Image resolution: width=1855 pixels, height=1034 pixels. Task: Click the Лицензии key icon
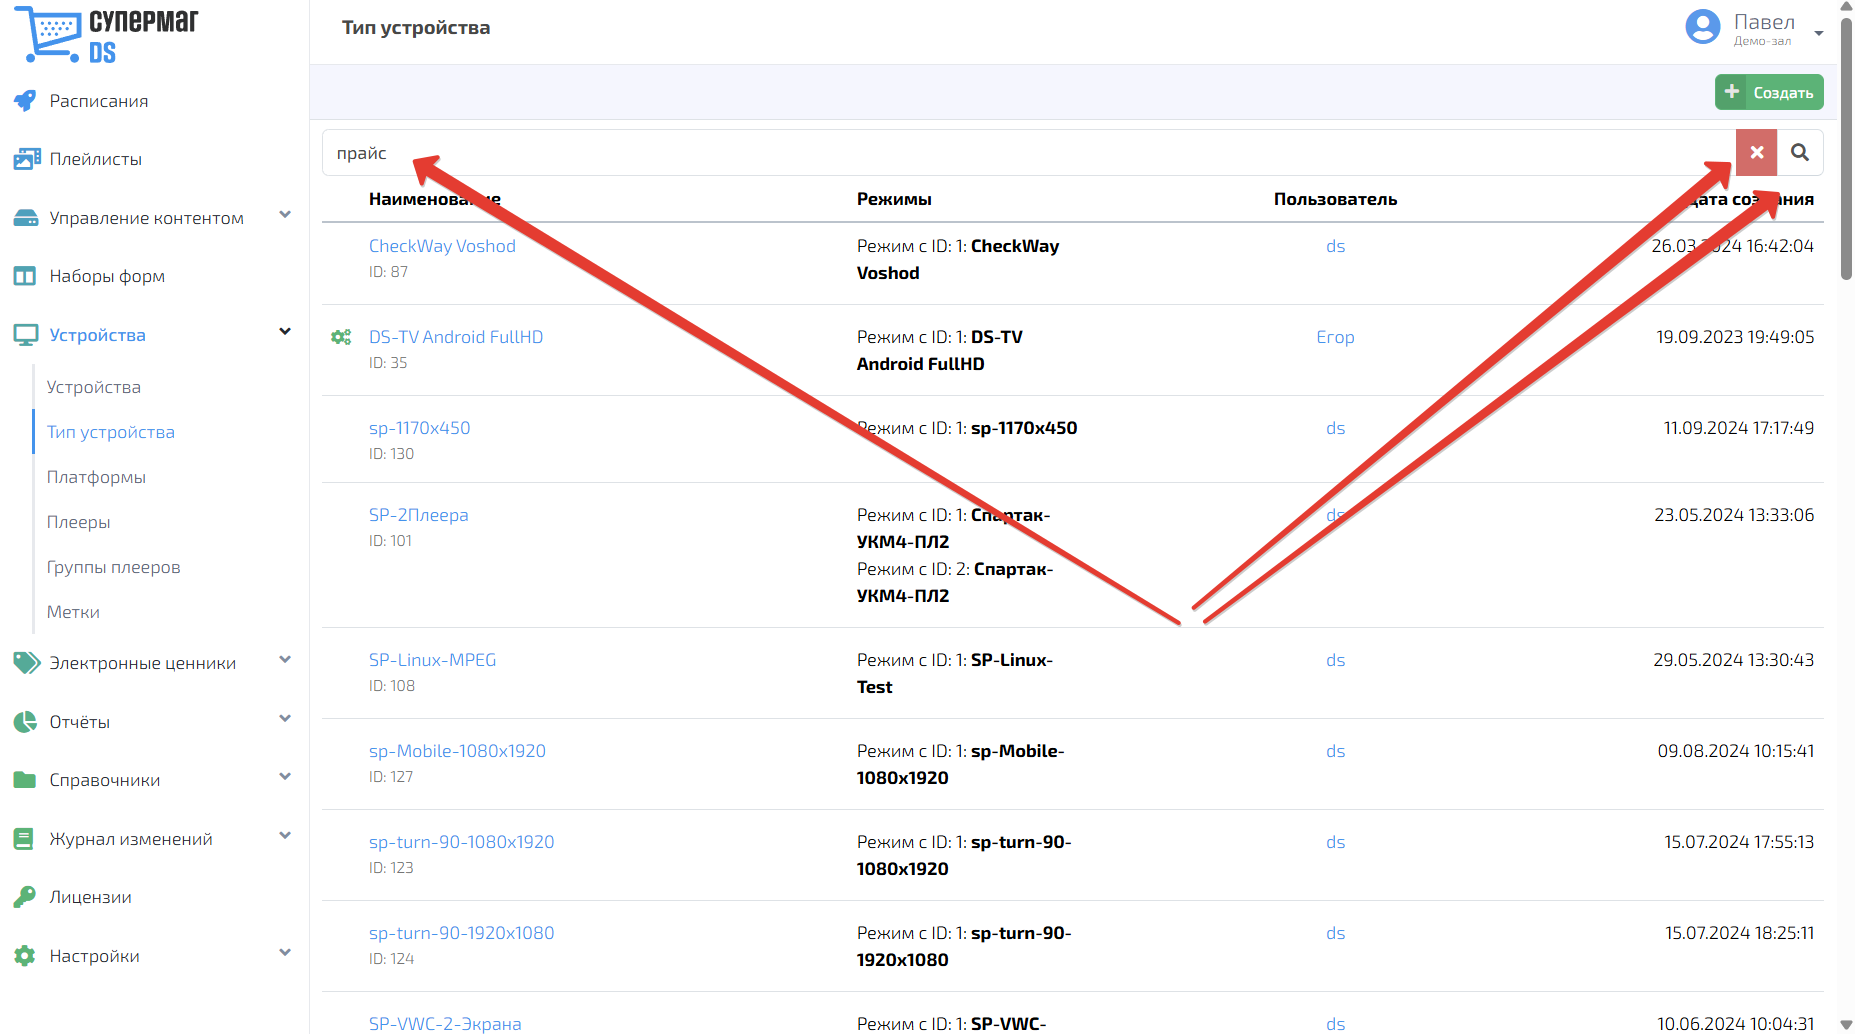(25, 897)
